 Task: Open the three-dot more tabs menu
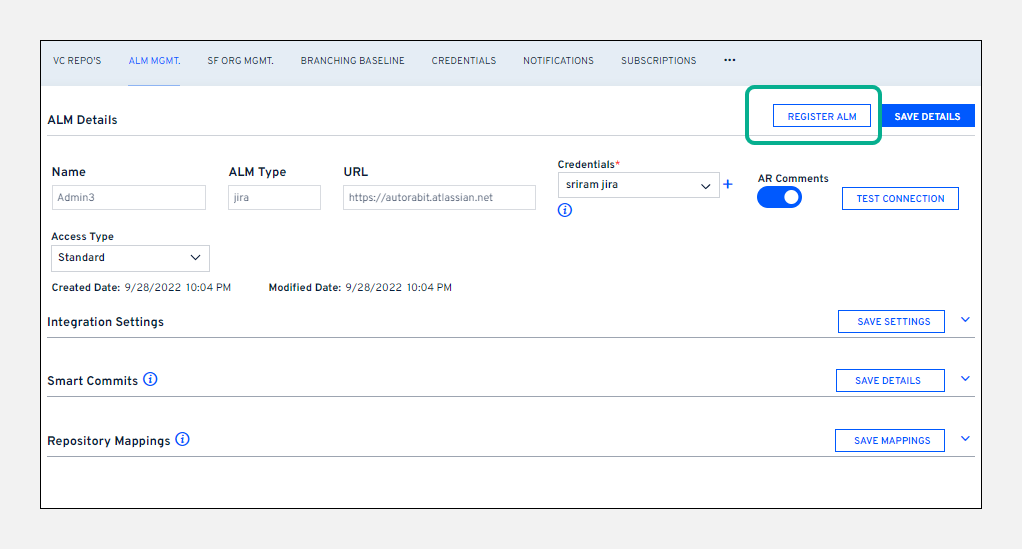pyautogui.click(x=730, y=60)
